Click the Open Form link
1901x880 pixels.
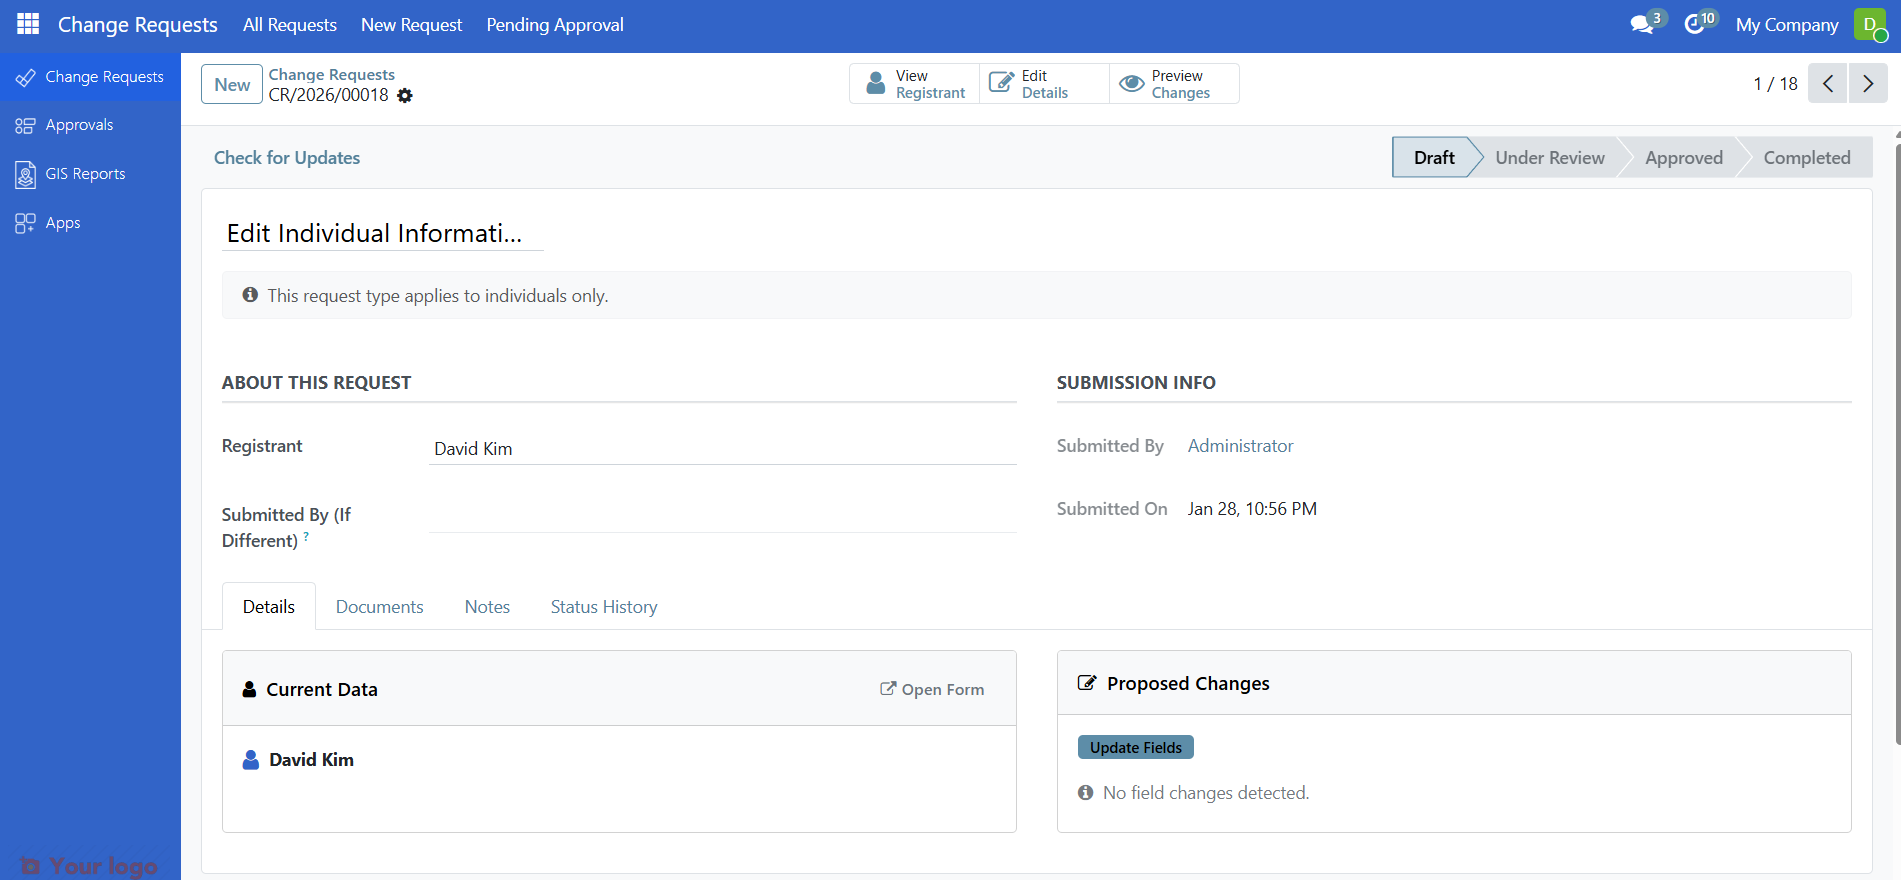[932, 689]
